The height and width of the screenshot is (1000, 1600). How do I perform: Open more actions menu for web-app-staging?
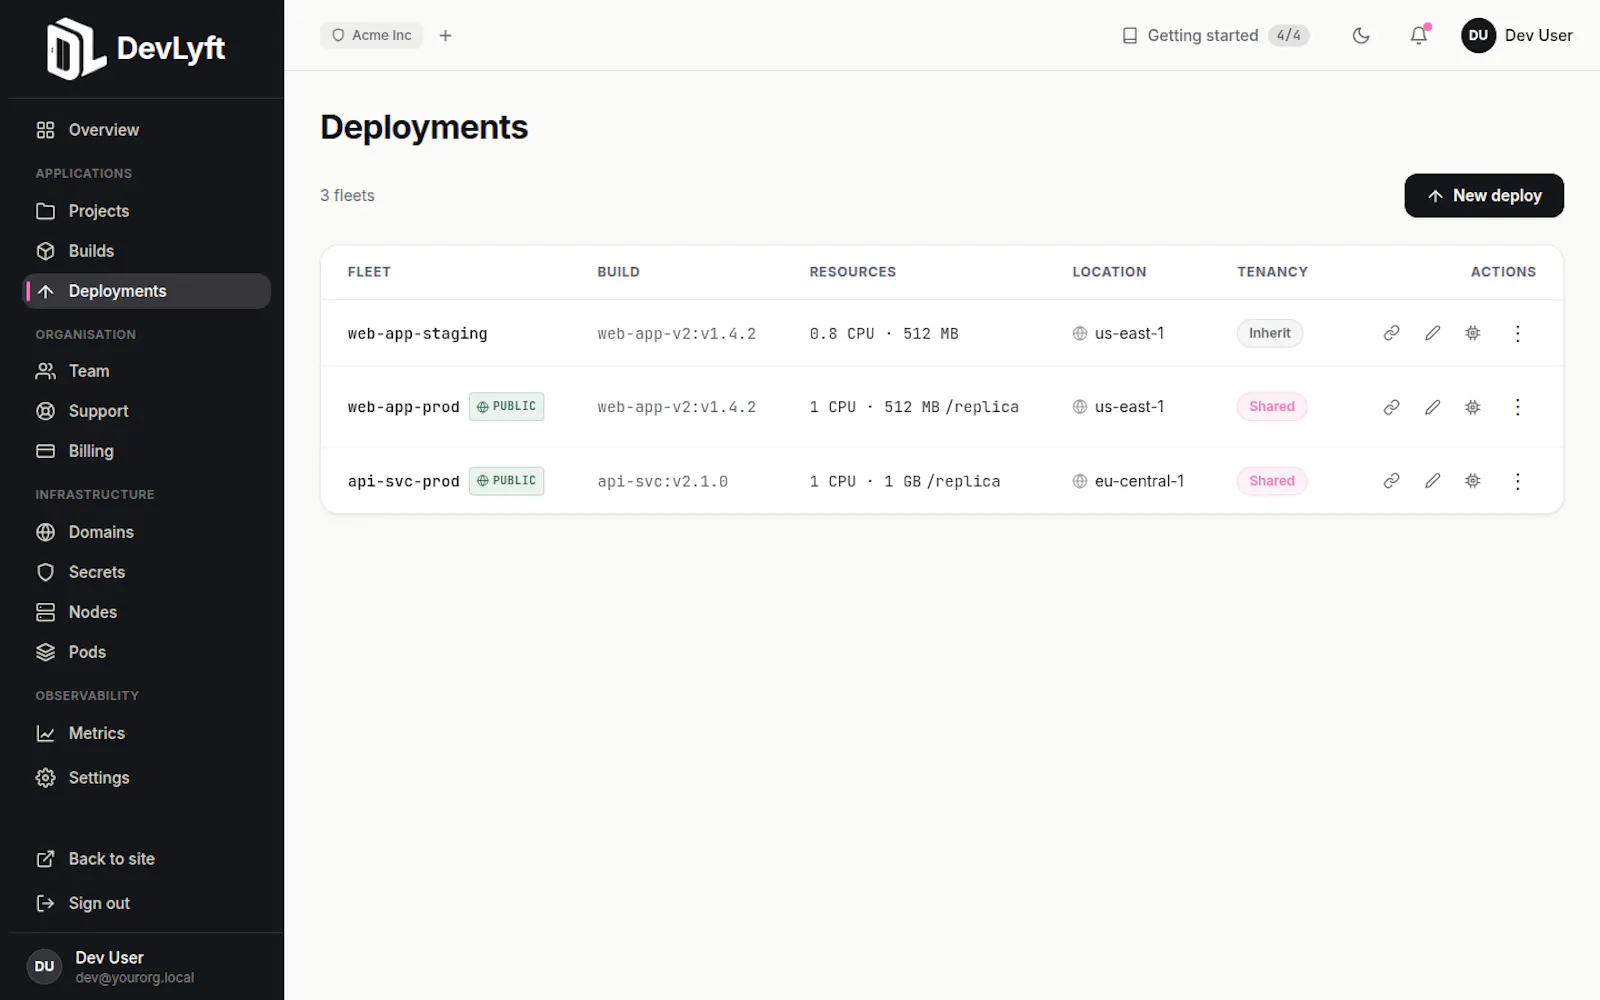pos(1517,333)
